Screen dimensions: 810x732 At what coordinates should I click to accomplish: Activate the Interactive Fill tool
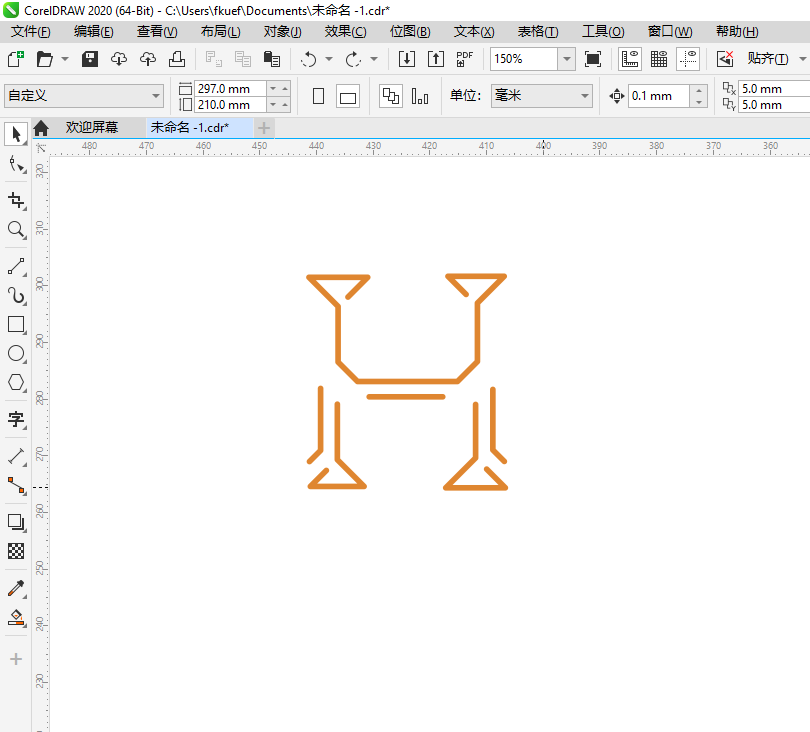pyautogui.click(x=16, y=617)
